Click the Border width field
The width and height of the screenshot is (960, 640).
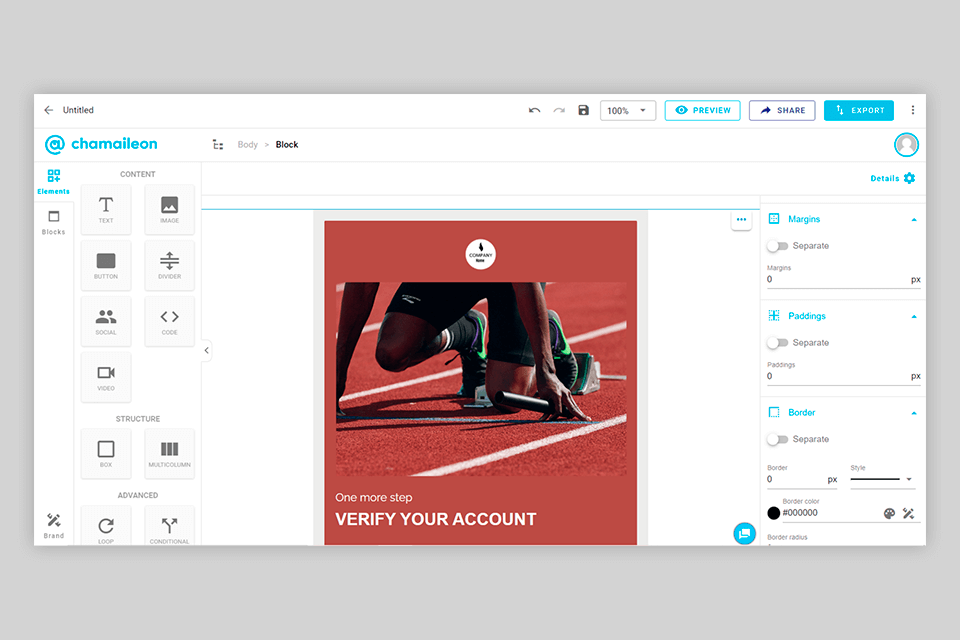click(x=802, y=479)
